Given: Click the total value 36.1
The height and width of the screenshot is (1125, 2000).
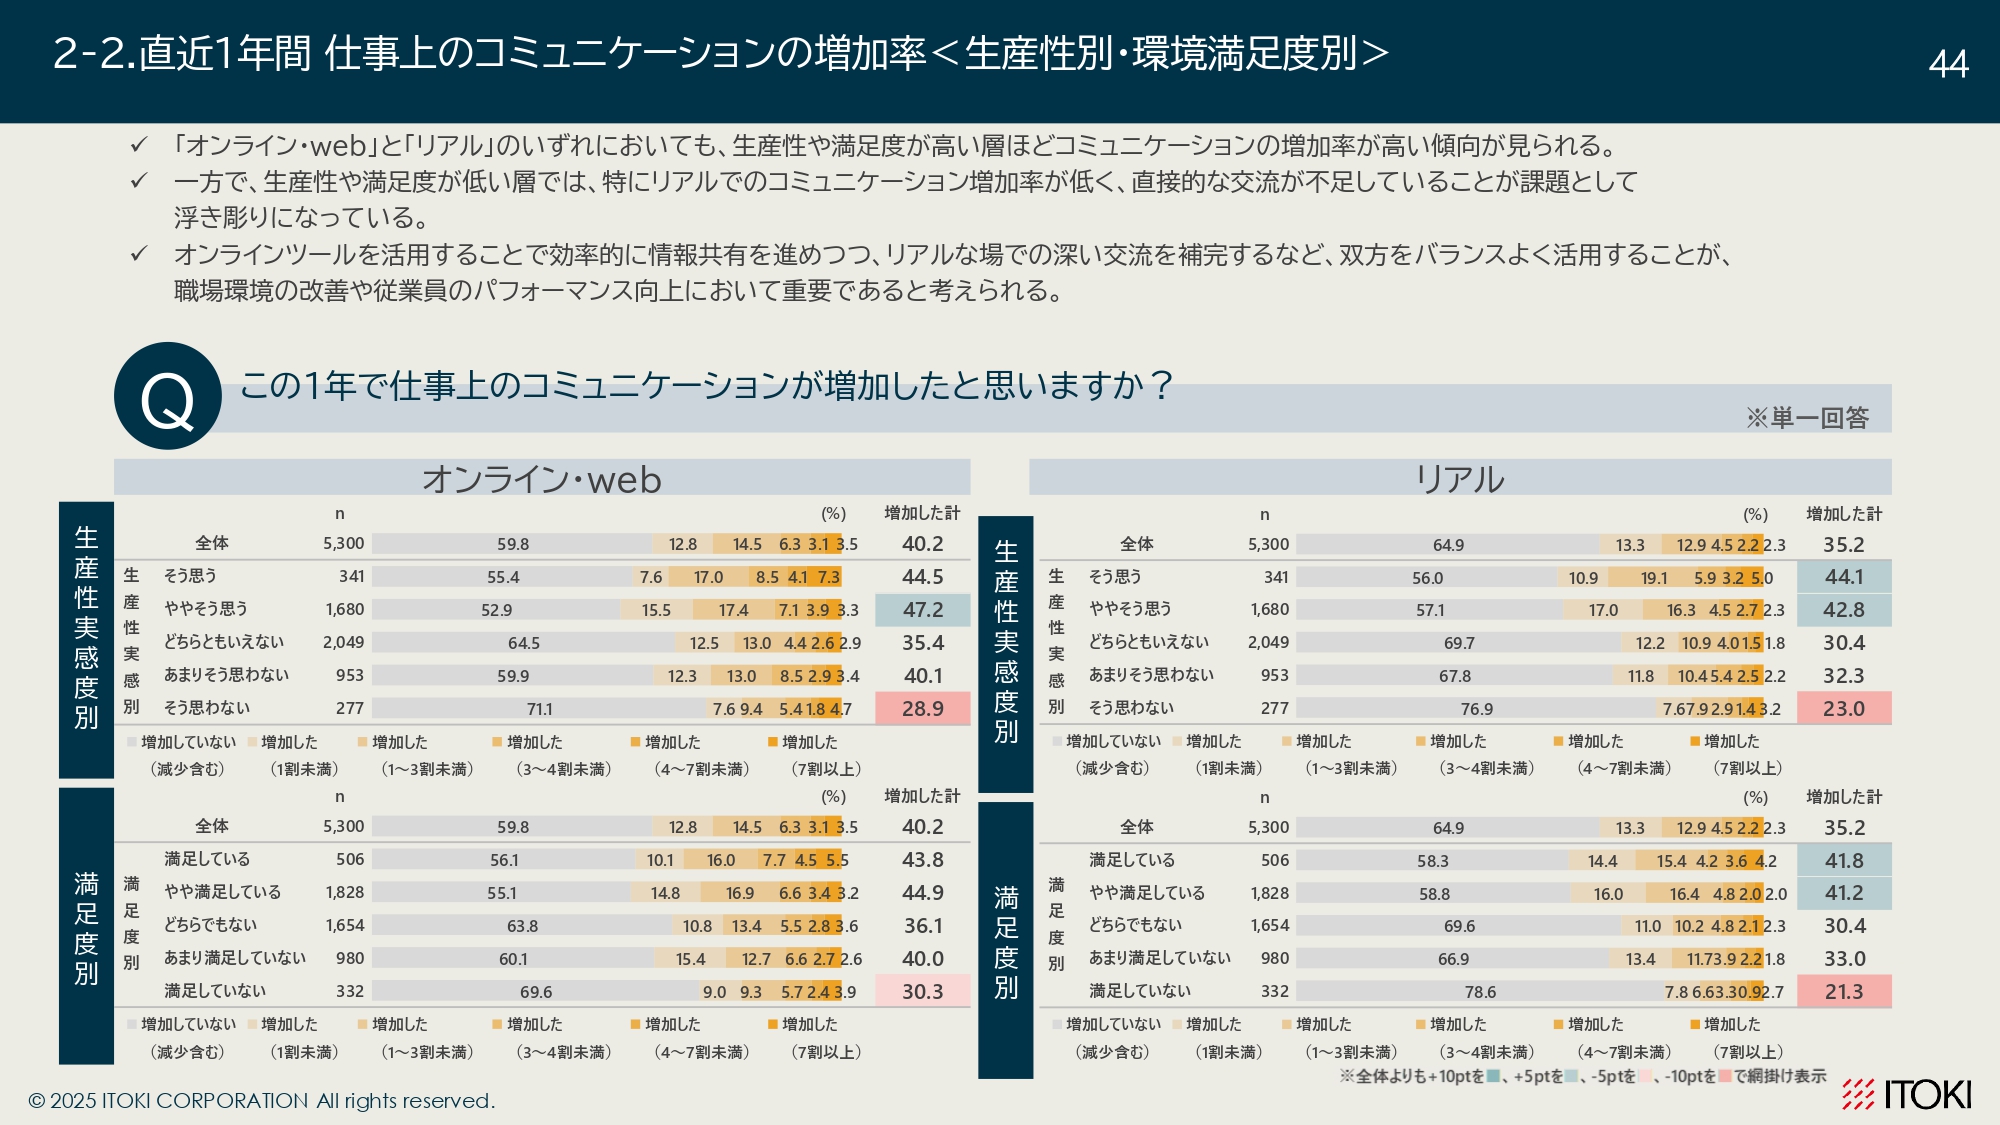Looking at the screenshot, I should pyautogui.click(x=922, y=925).
